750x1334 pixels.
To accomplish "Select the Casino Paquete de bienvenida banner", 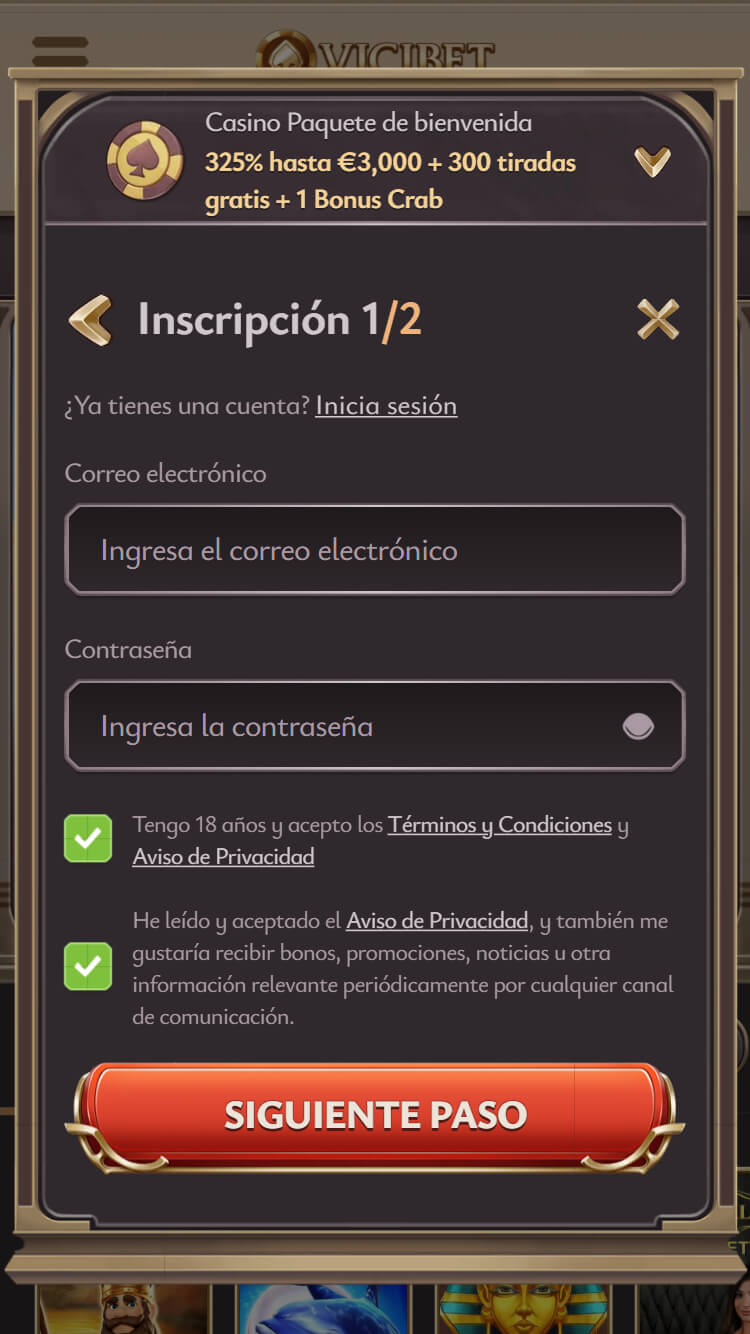I will tap(375, 160).
